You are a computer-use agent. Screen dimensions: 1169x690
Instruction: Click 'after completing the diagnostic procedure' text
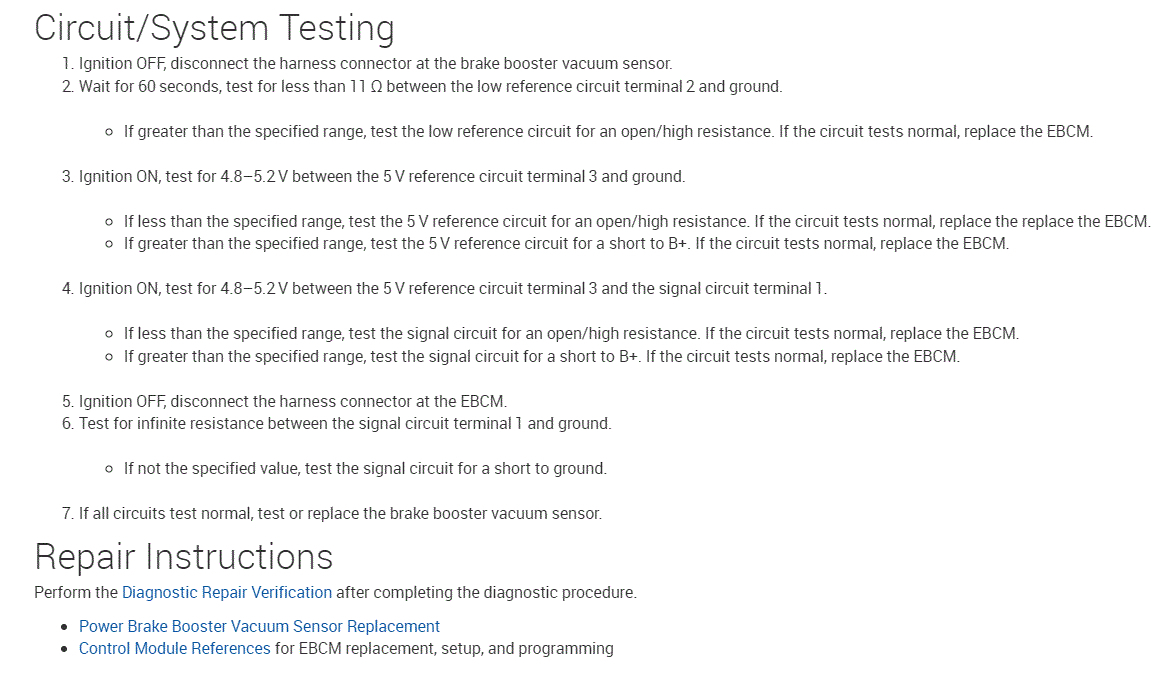coord(486,592)
